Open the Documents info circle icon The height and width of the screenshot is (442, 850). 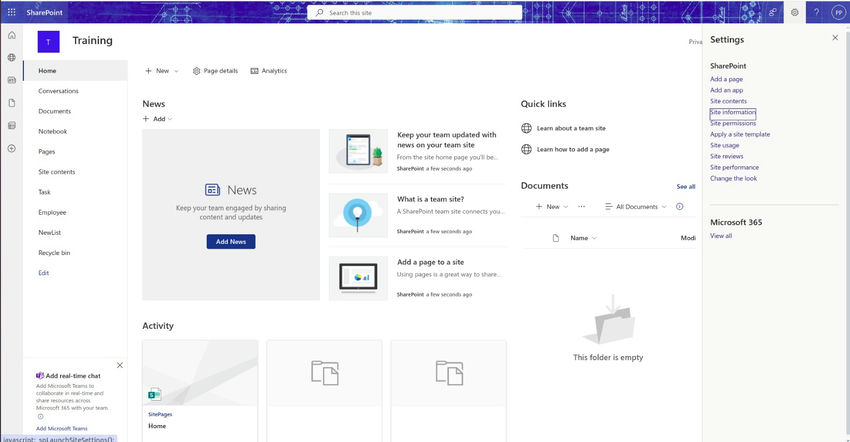[679, 206]
